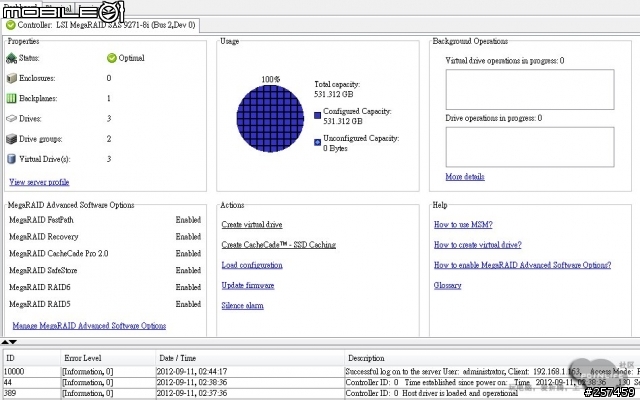The width and height of the screenshot is (640, 400).
Task: Open How to enable MegaRAID Advanced Software Options help
Action: click(x=522, y=265)
